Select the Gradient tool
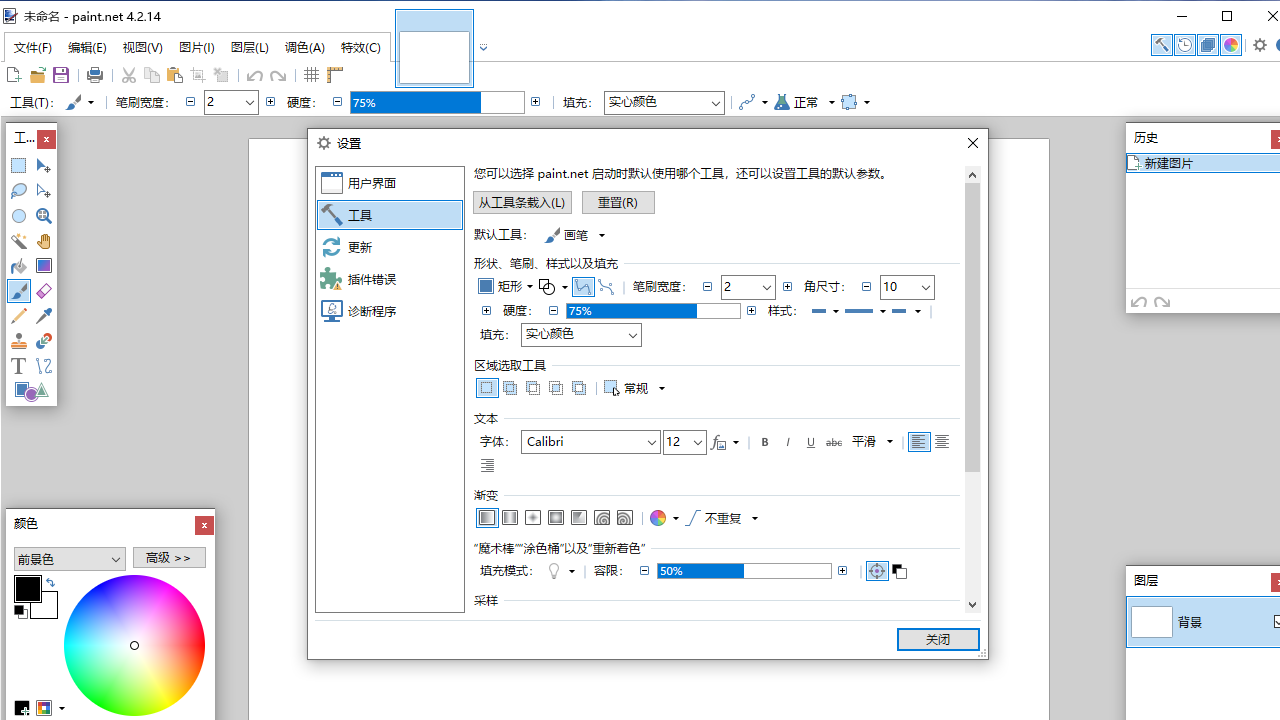This screenshot has width=1280, height=720. coord(43,265)
